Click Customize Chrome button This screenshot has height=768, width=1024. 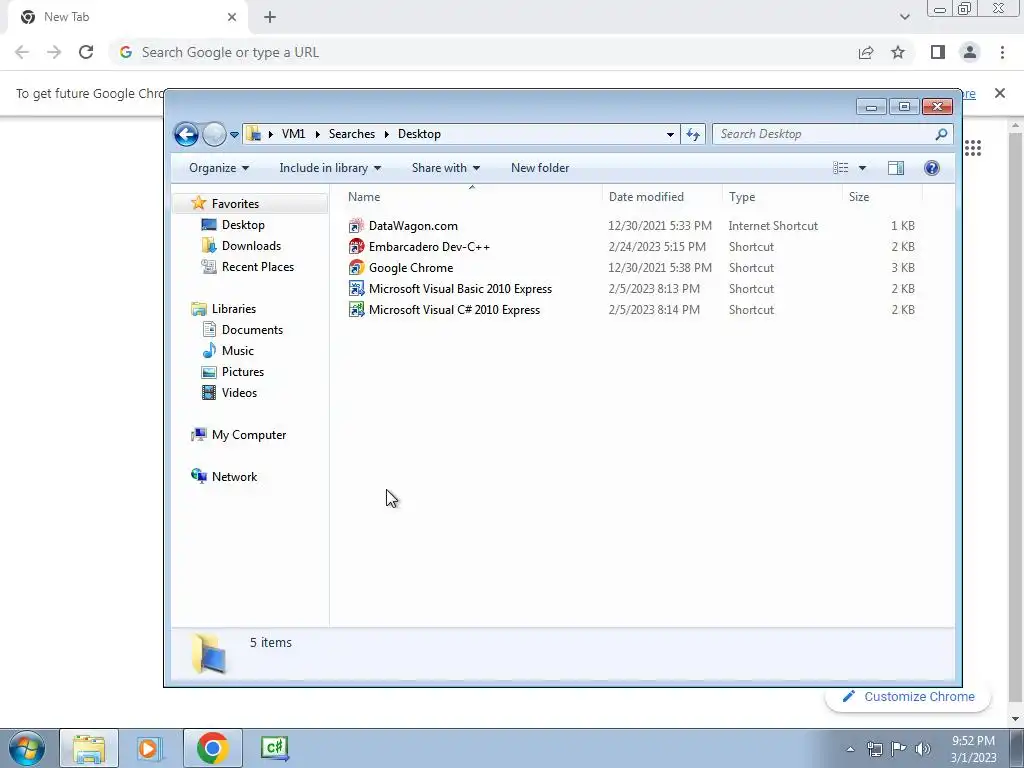pos(908,697)
